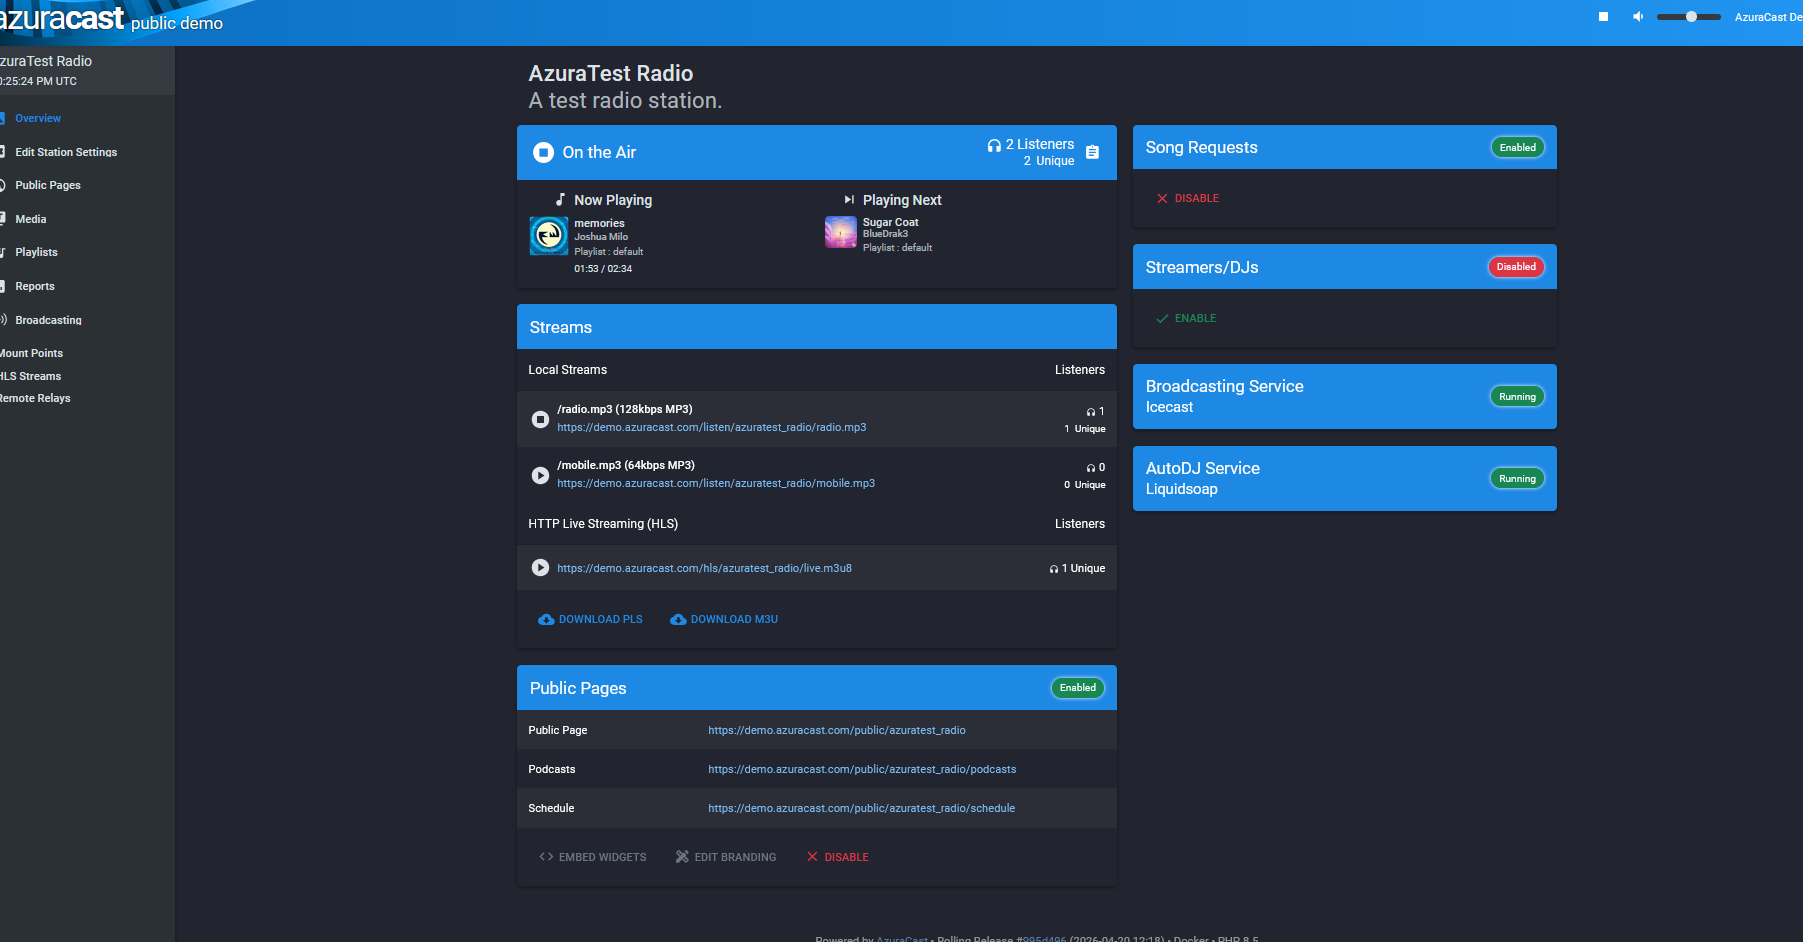
Task: Stop playback using the header stop icon
Action: pos(1603,17)
